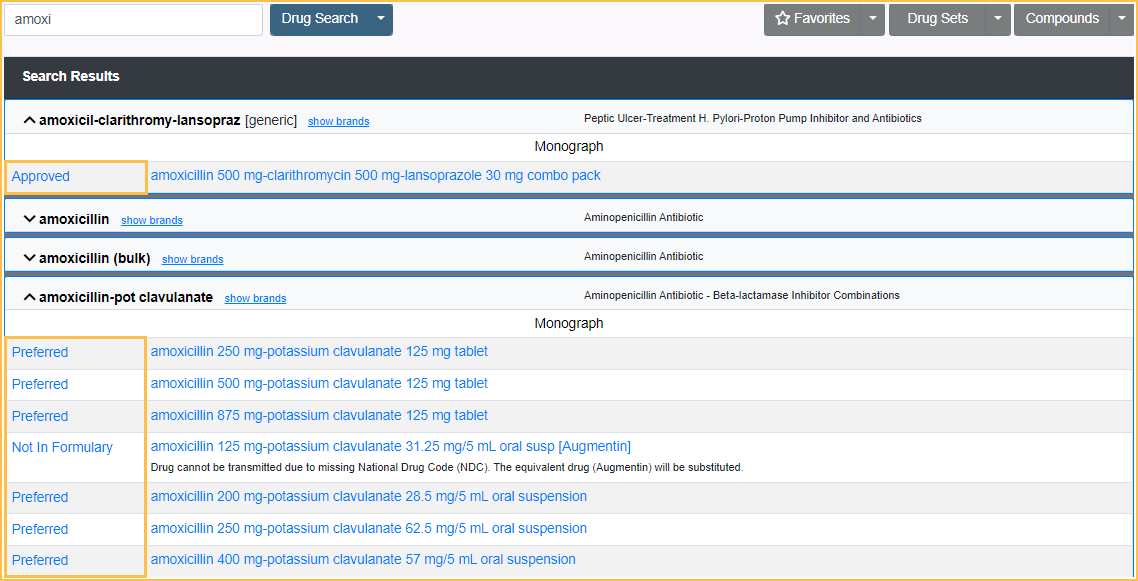Viewport: 1138px width, 581px height.
Task: Click the Drug Search button
Action: coord(319,19)
